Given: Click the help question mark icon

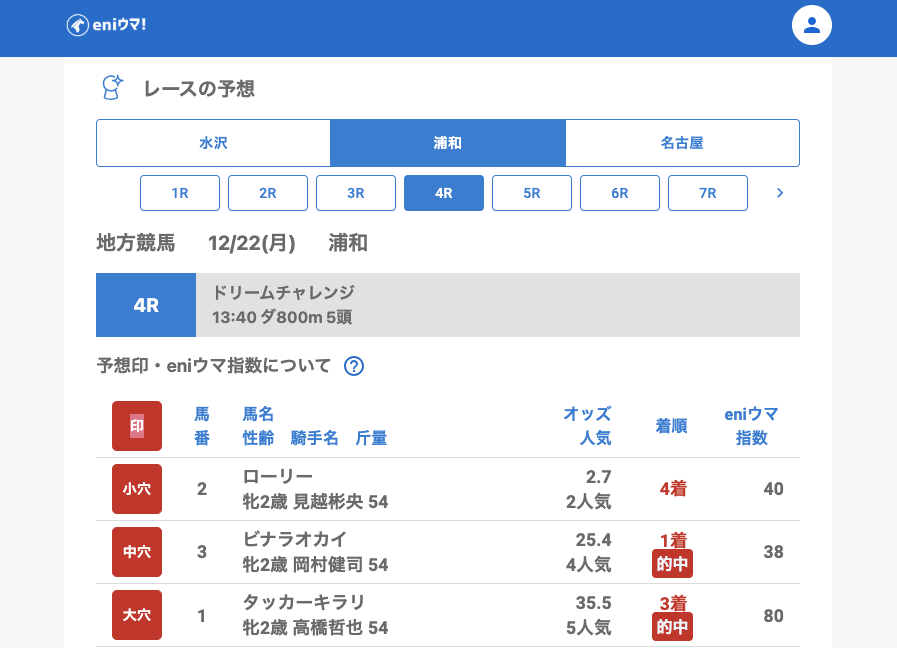Looking at the screenshot, I should (353, 366).
